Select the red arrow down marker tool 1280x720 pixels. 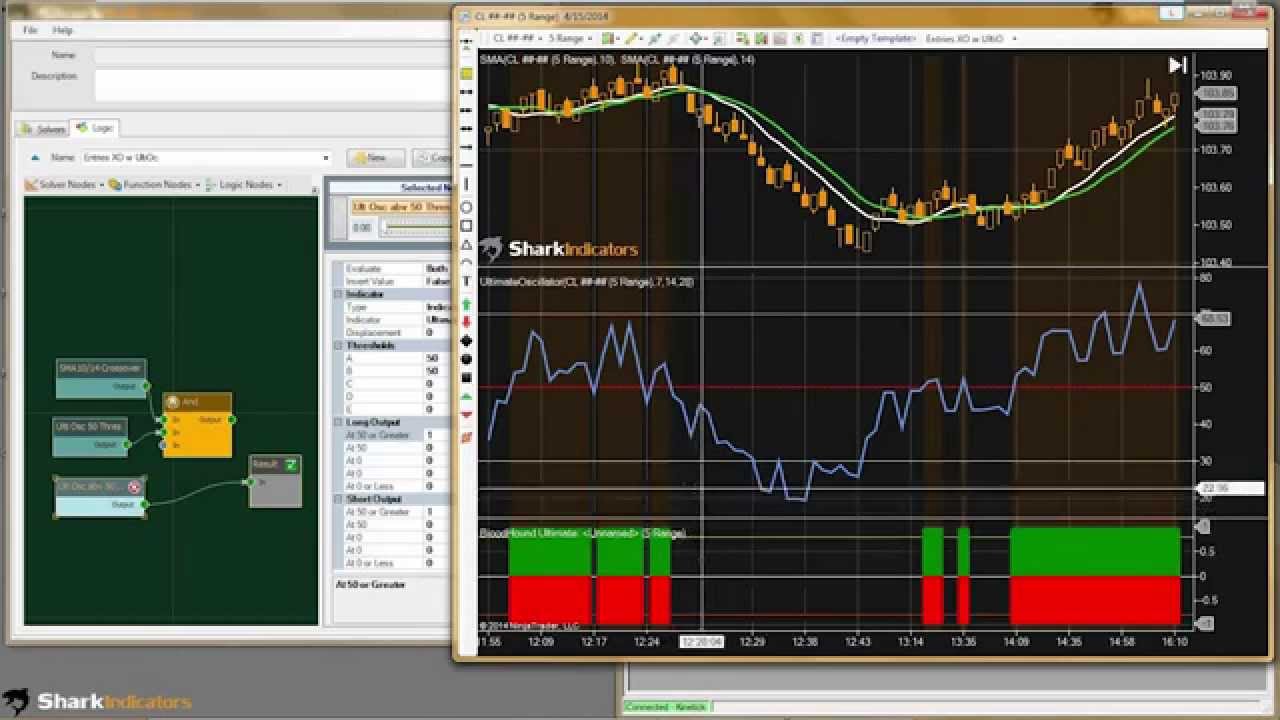point(466,322)
